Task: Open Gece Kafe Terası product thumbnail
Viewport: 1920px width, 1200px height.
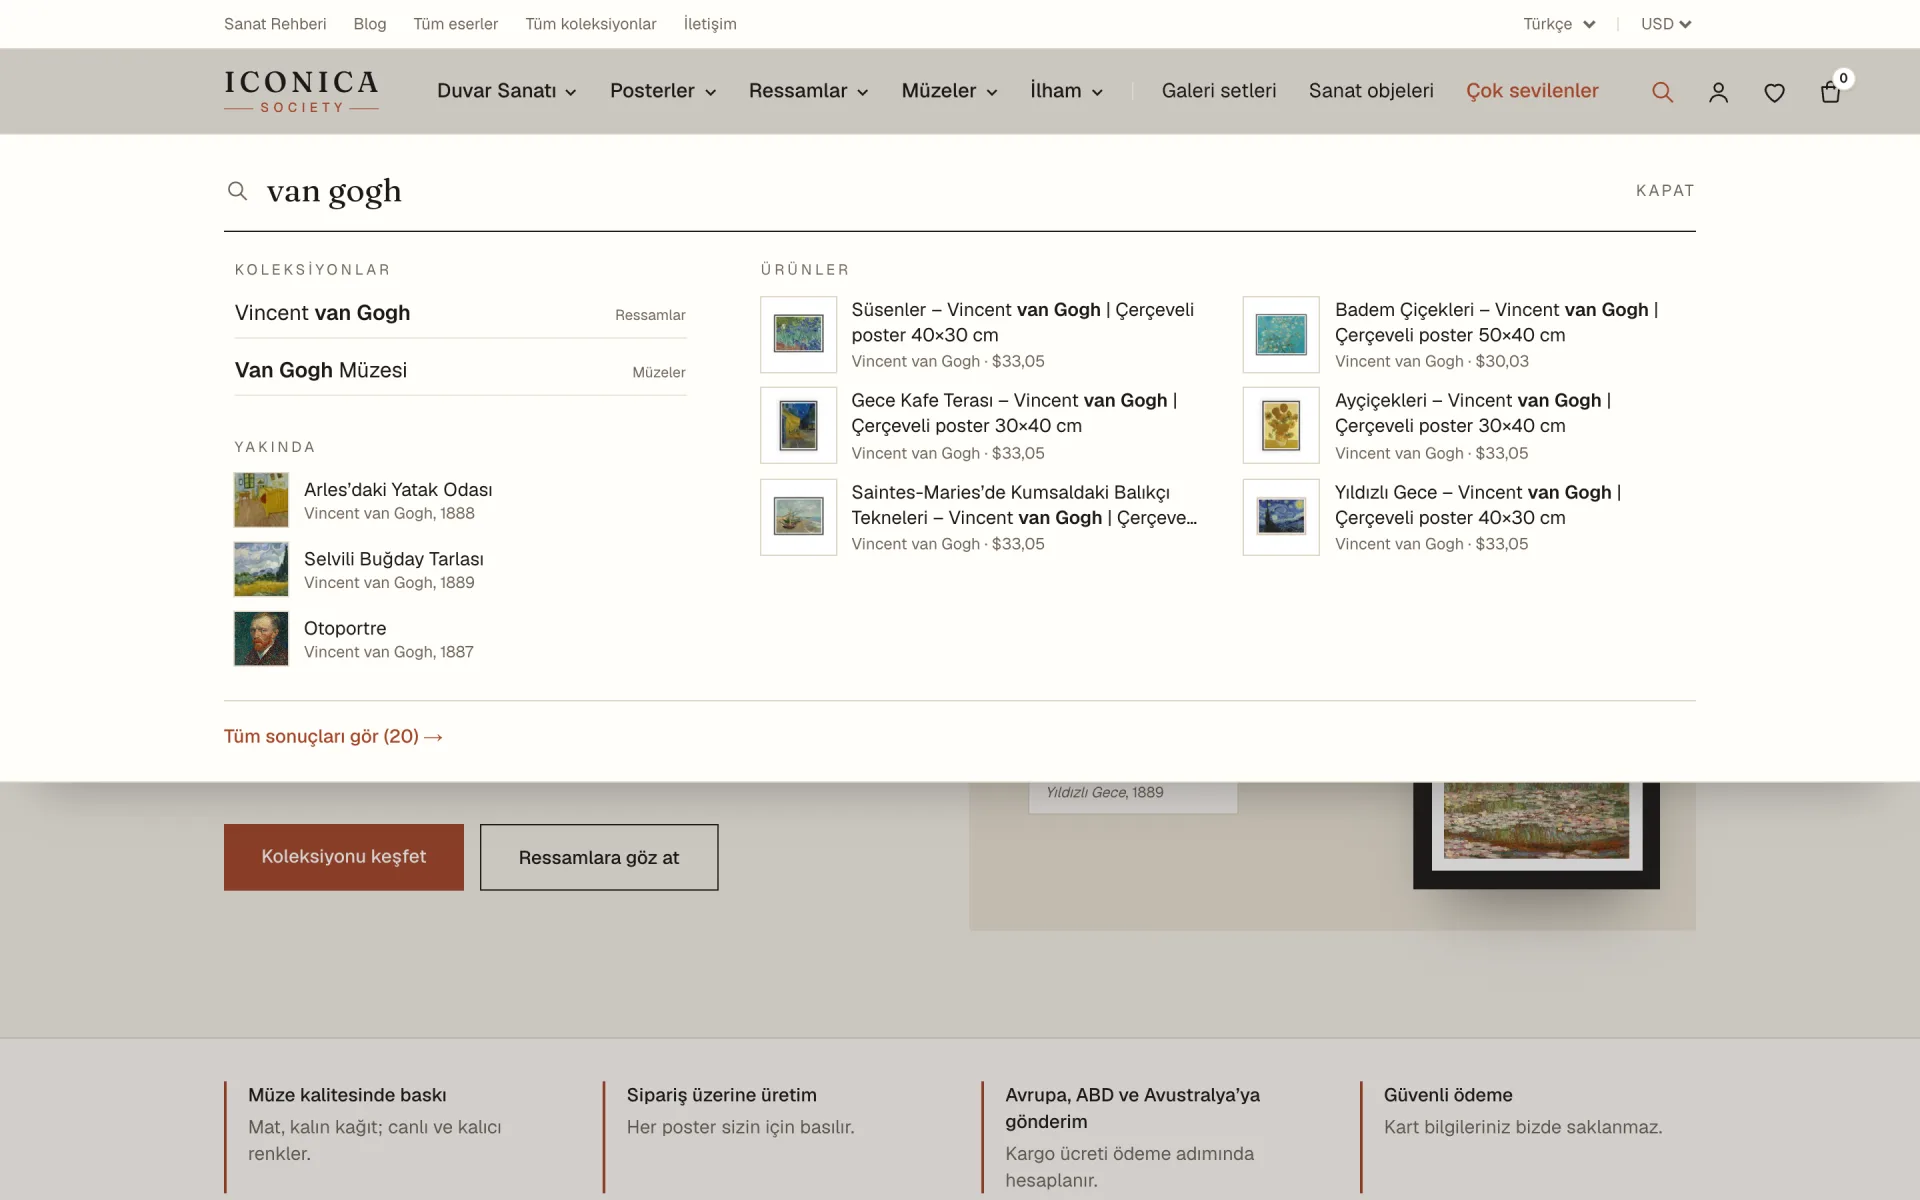Action: click(x=798, y=425)
